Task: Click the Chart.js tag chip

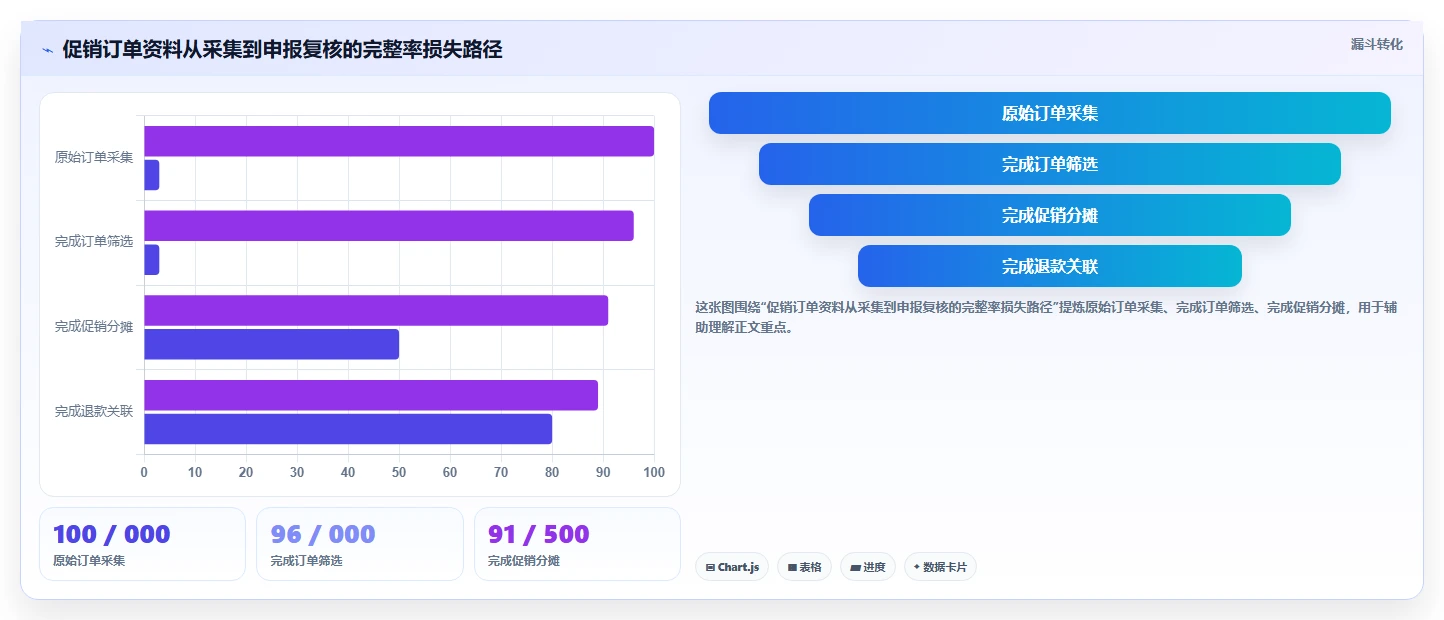Action: pos(732,567)
